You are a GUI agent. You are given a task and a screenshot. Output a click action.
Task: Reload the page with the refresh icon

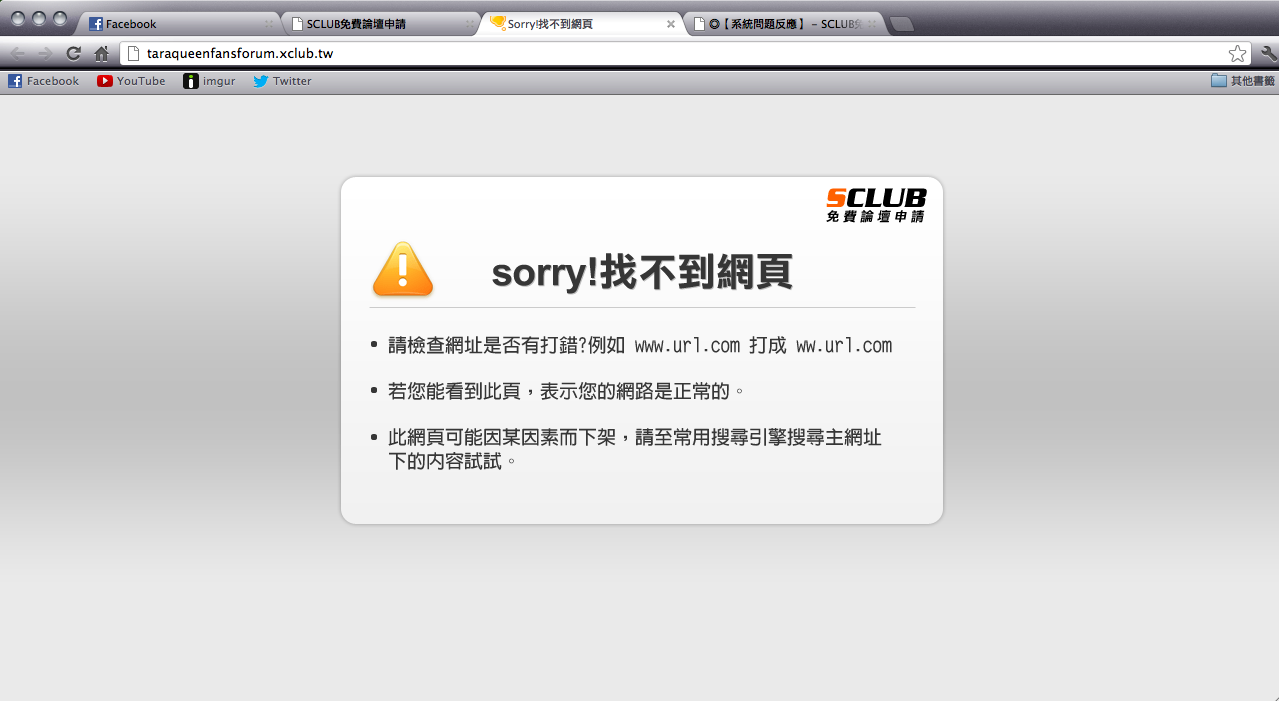pyautogui.click(x=73, y=53)
